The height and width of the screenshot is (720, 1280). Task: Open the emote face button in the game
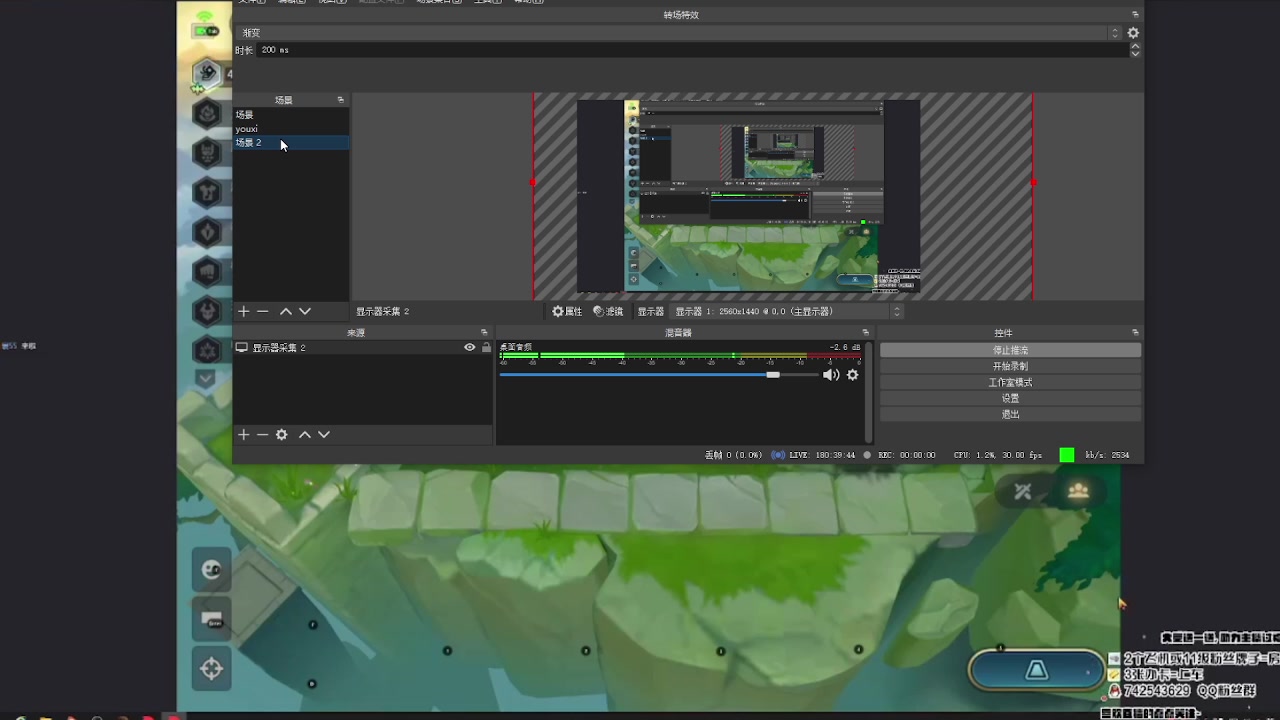[211, 570]
